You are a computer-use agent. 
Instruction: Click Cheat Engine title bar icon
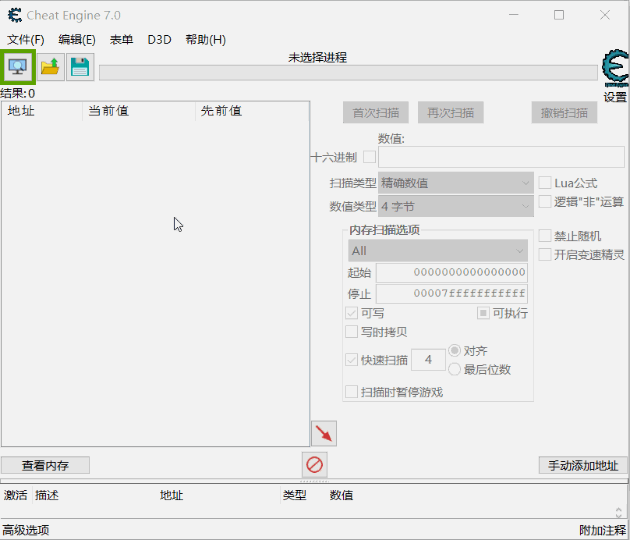[15, 15]
